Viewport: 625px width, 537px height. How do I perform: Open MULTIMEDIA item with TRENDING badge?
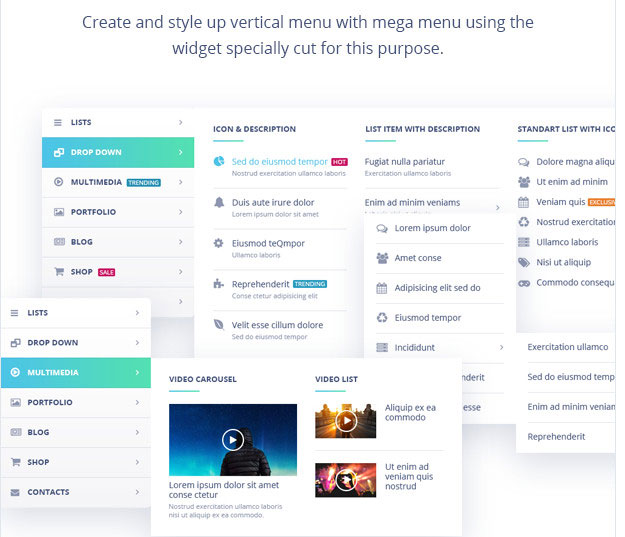pyautogui.click(x=118, y=182)
